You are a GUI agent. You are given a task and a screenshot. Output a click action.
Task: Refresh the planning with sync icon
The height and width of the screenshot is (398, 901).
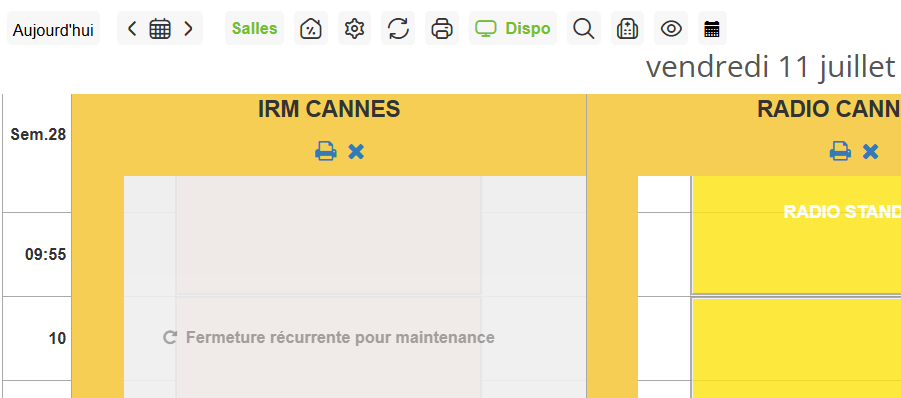coord(398,28)
